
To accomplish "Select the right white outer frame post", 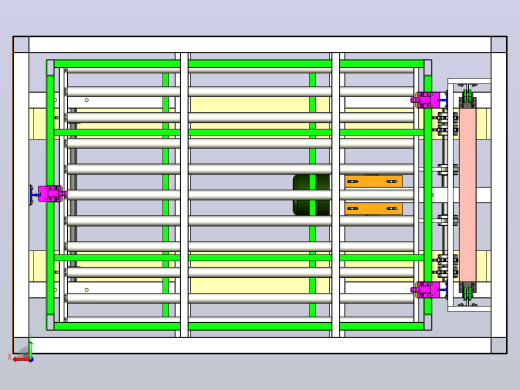I will pos(499,195).
